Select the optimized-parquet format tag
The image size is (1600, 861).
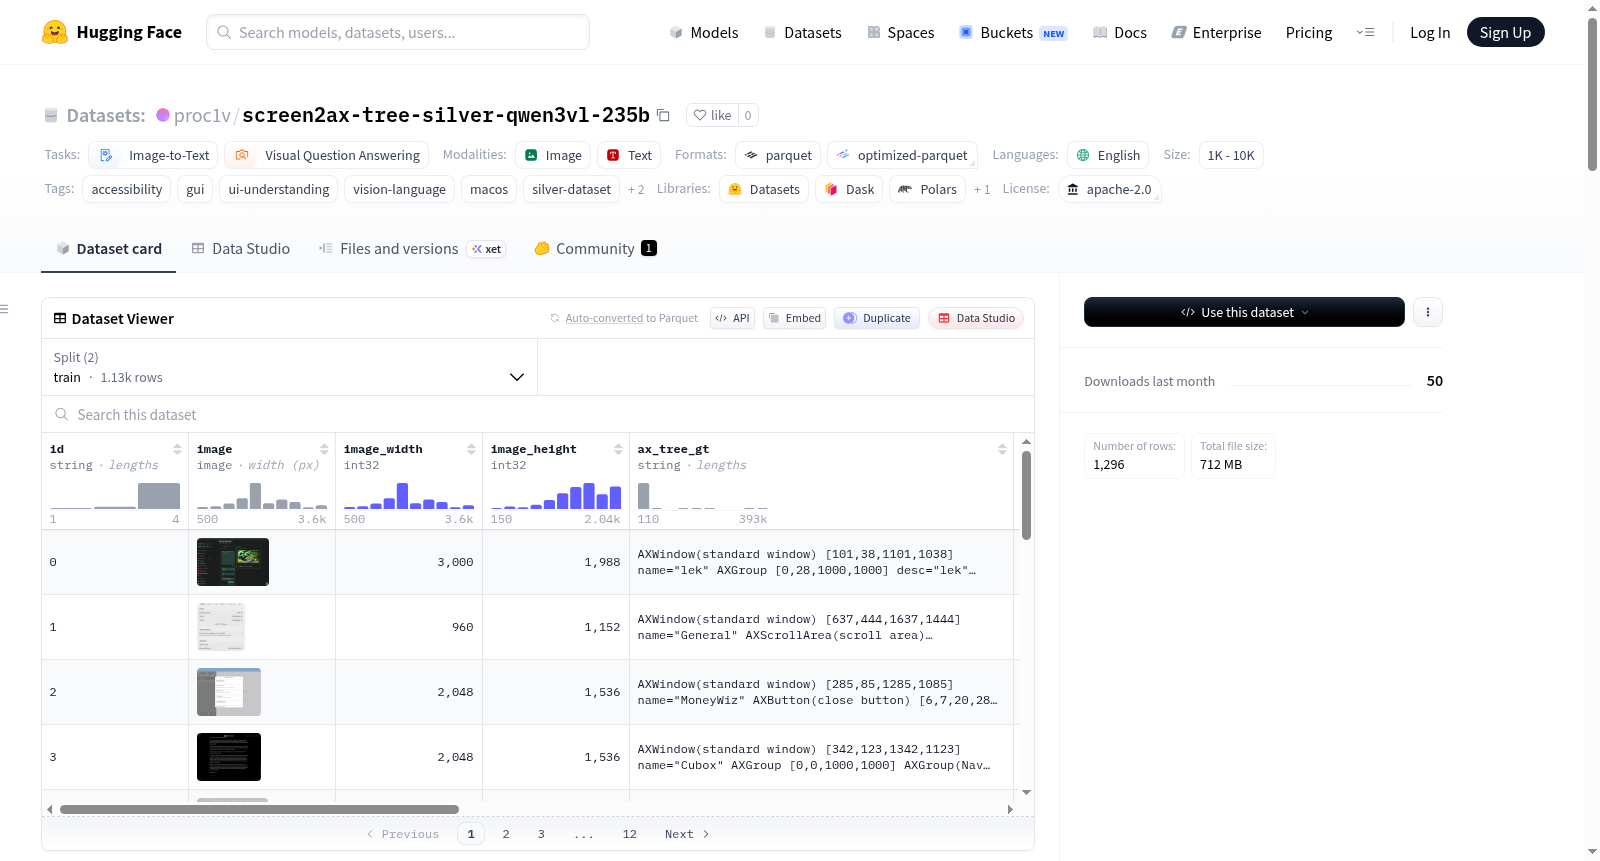(x=902, y=155)
